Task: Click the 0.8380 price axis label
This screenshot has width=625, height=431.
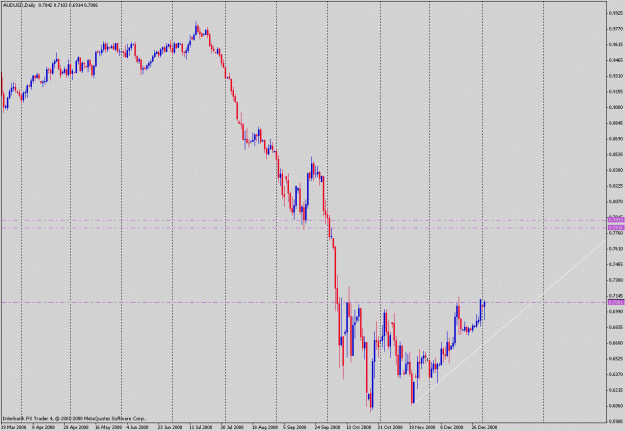Action: (x=616, y=170)
